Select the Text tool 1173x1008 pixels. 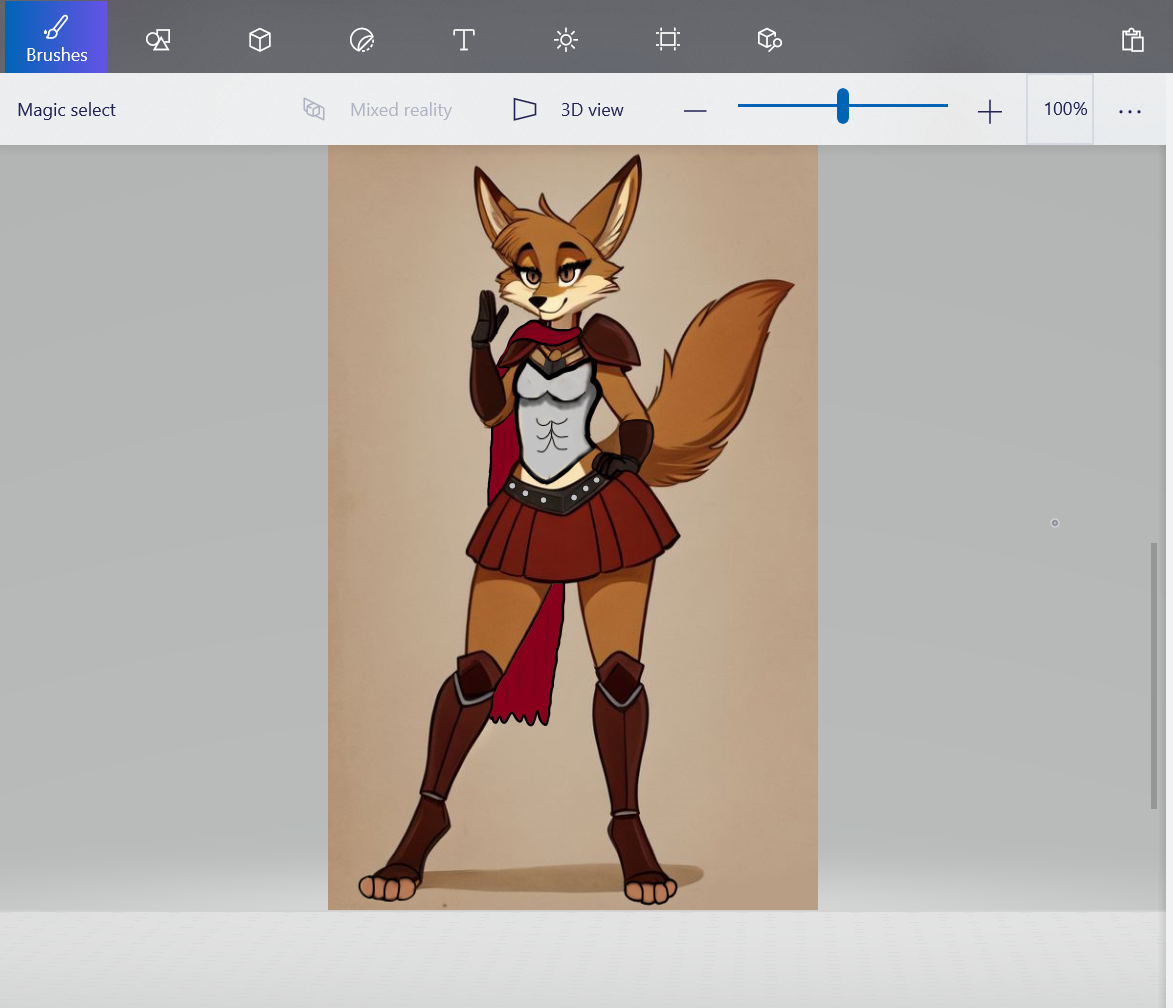(x=463, y=39)
